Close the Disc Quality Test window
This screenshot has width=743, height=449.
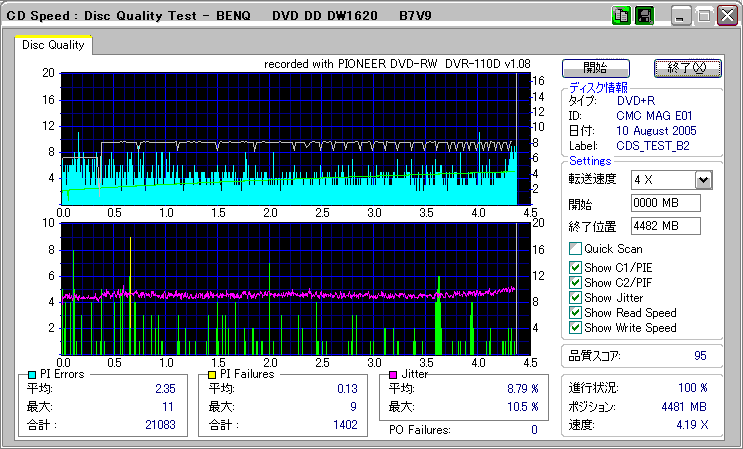(x=725, y=16)
